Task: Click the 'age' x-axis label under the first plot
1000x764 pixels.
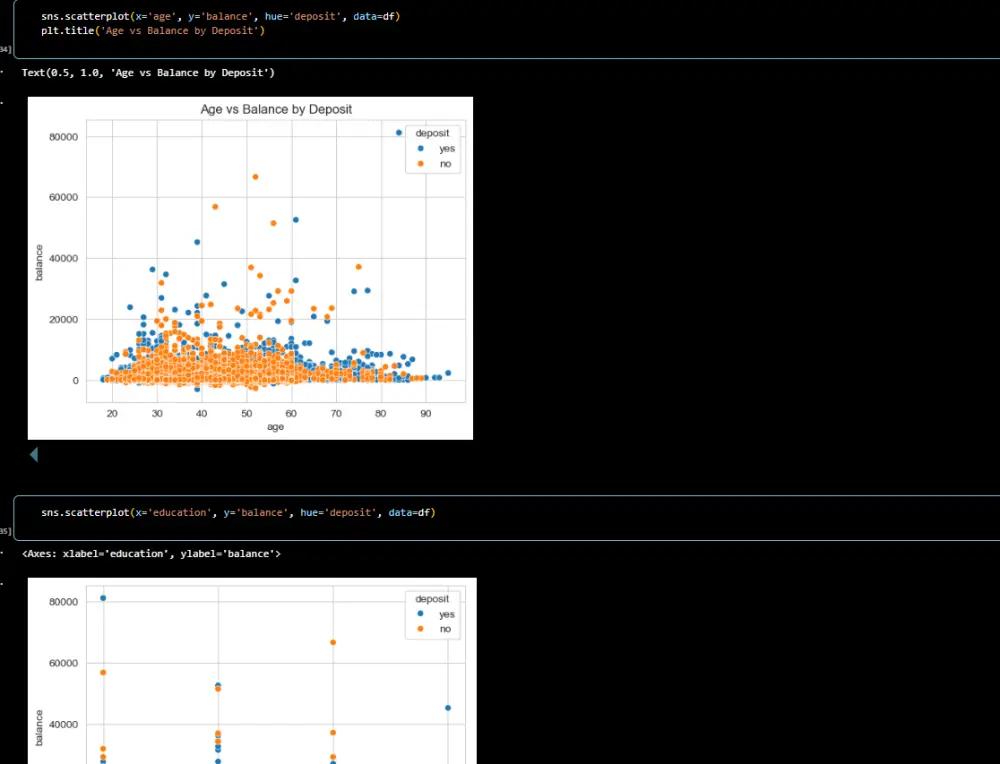Action: click(x=276, y=427)
